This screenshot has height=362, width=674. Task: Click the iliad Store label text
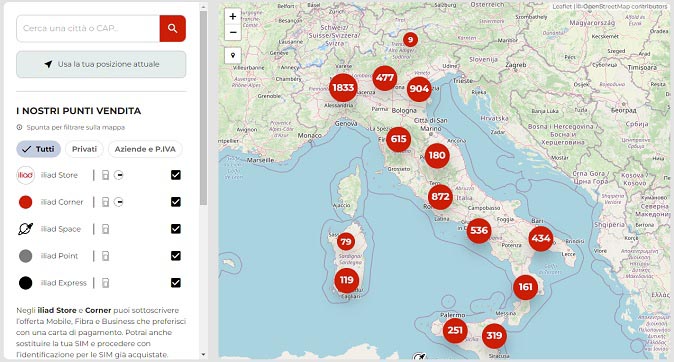click(x=59, y=175)
